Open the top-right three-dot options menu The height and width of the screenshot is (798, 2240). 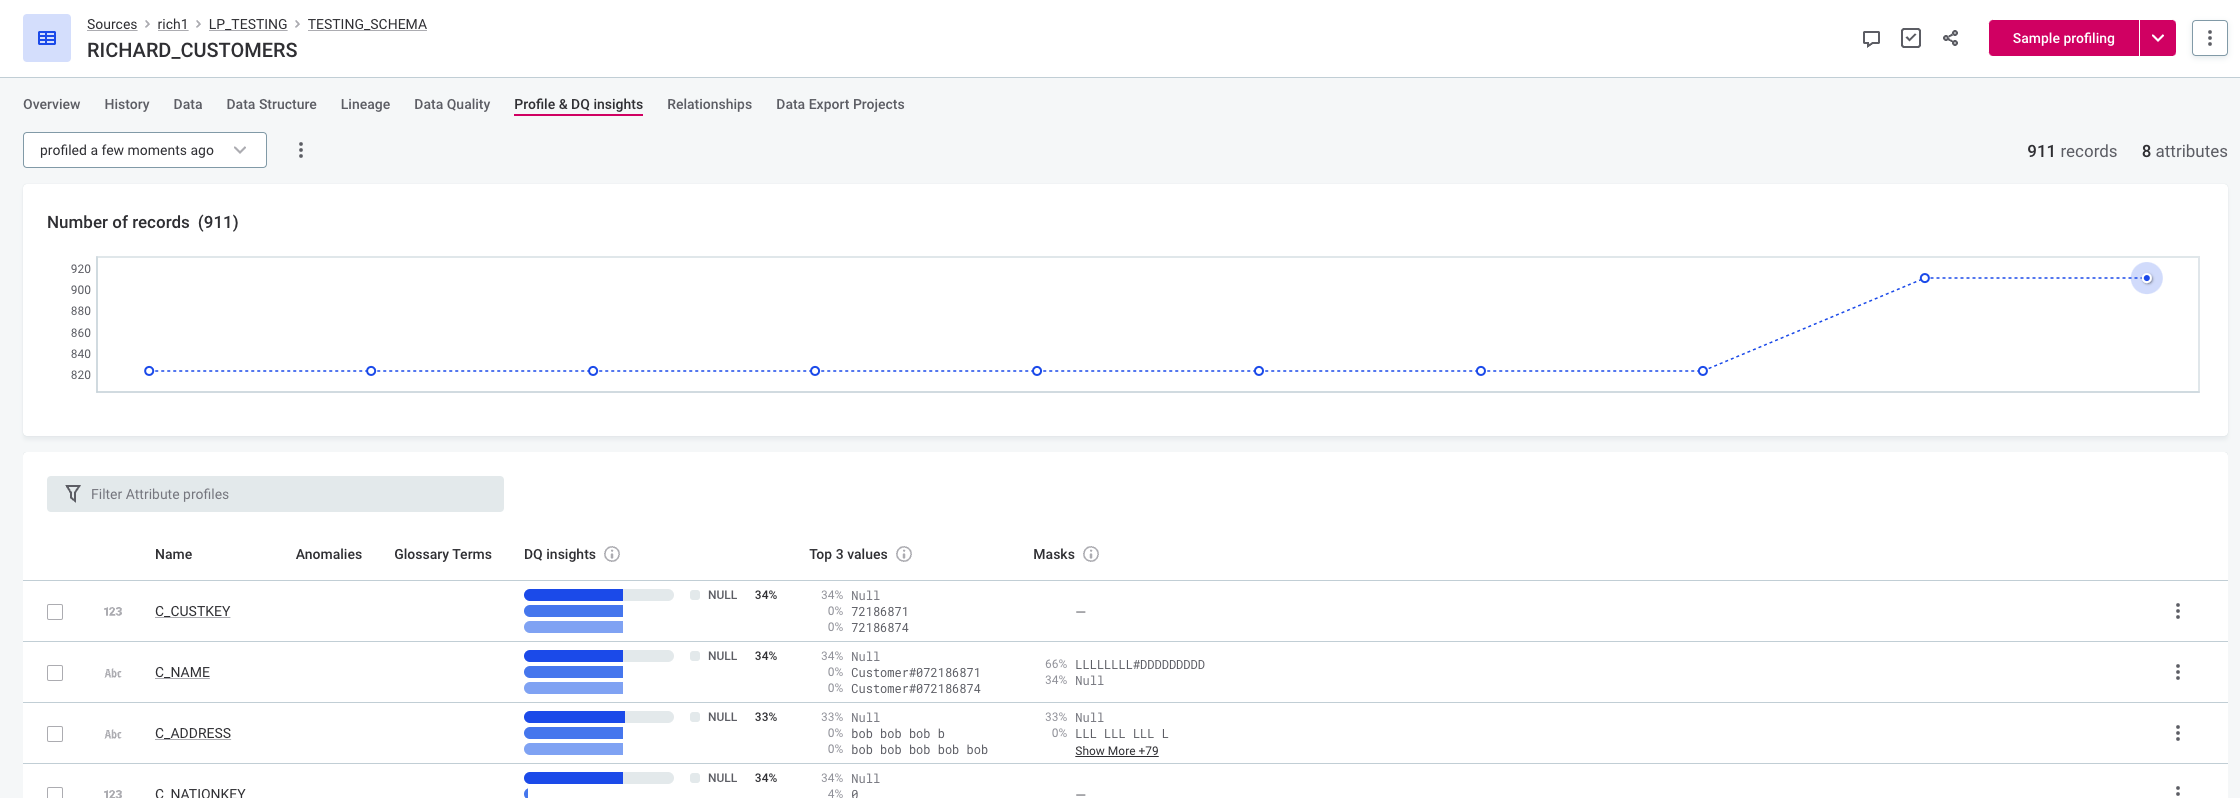[2209, 39]
